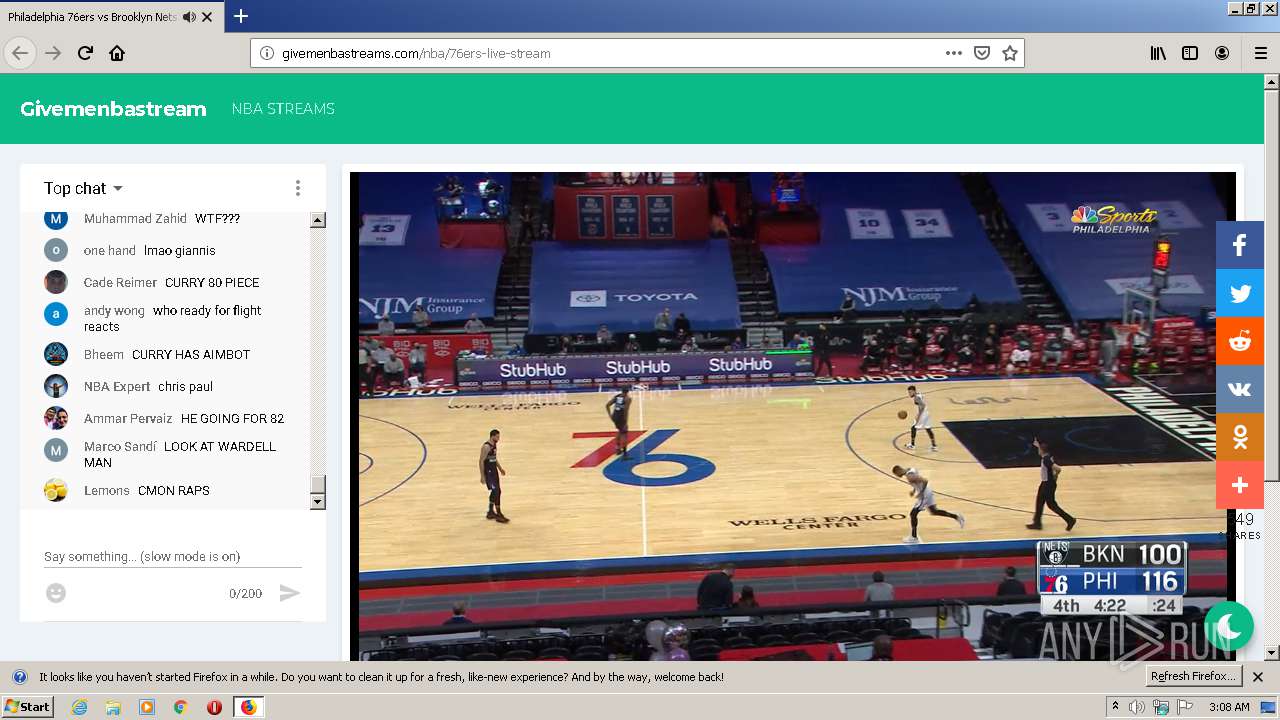
Task: Go back with Firefox back arrow
Action: point(20,53)
